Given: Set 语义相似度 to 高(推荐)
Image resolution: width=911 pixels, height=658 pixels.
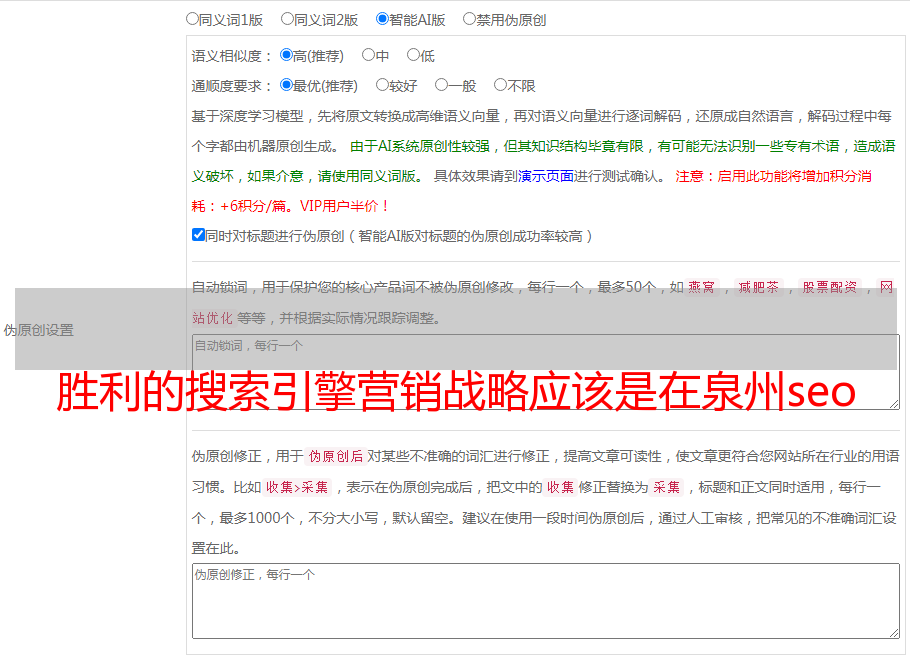Looking at the screenshot, I should pos(286,55).
